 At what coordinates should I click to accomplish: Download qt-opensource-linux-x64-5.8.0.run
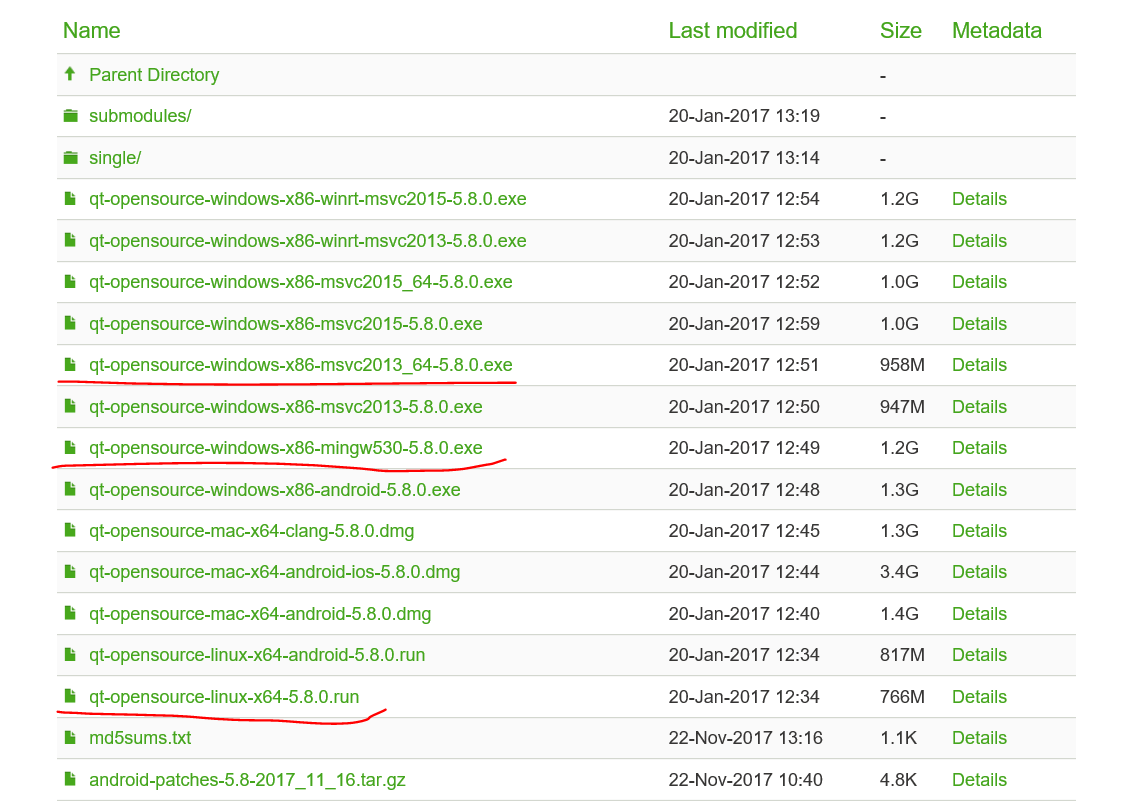tap(224, 697)
